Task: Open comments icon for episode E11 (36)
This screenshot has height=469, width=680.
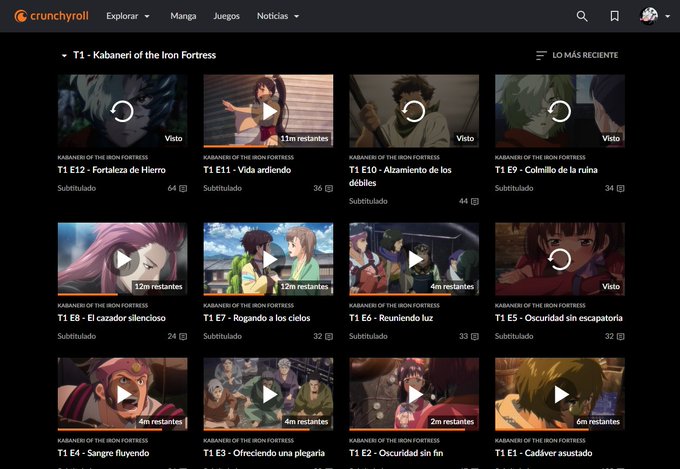Action: 329,188
